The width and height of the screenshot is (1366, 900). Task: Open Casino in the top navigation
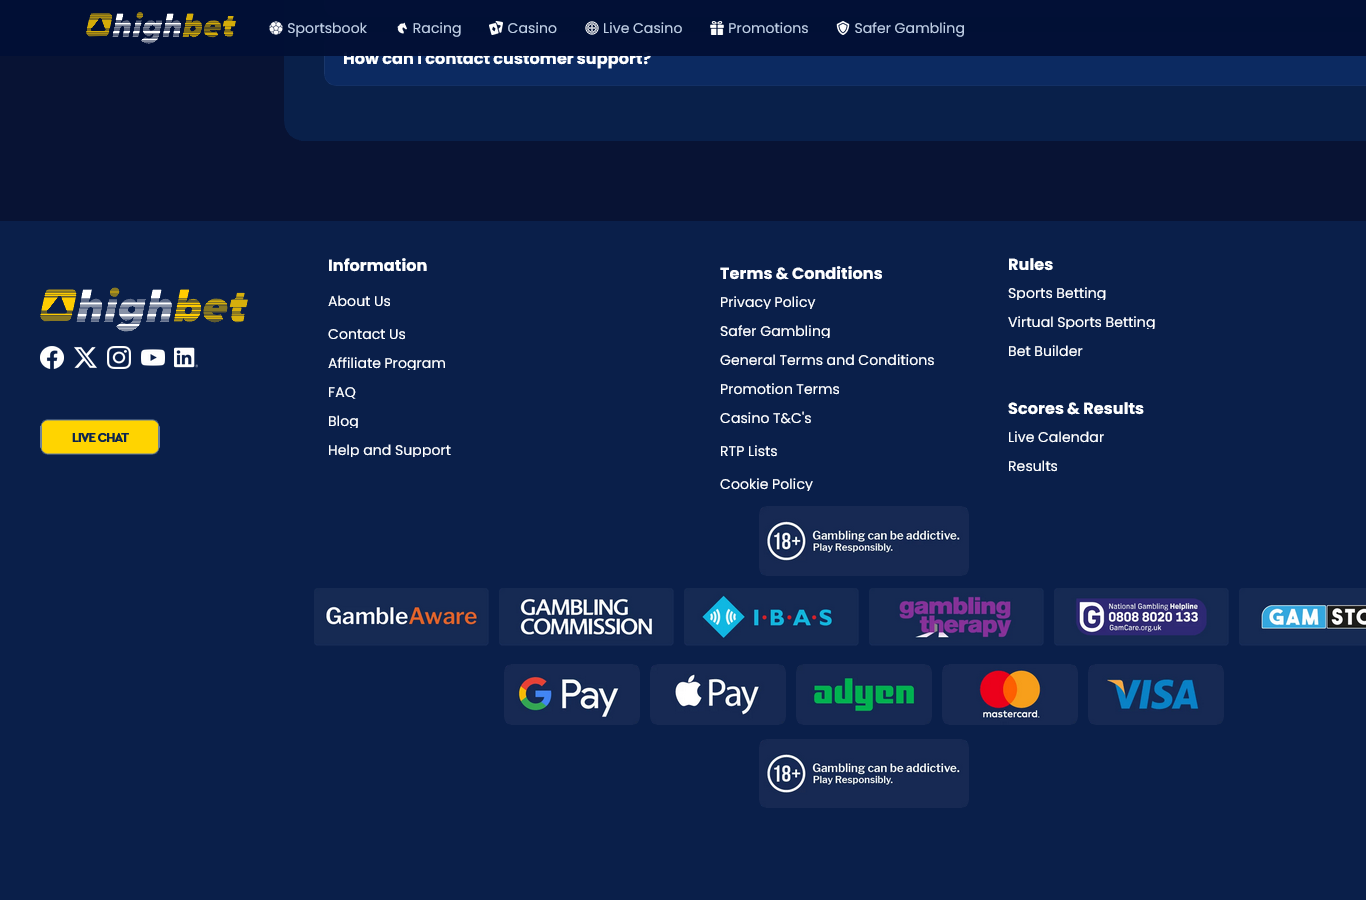523,28
